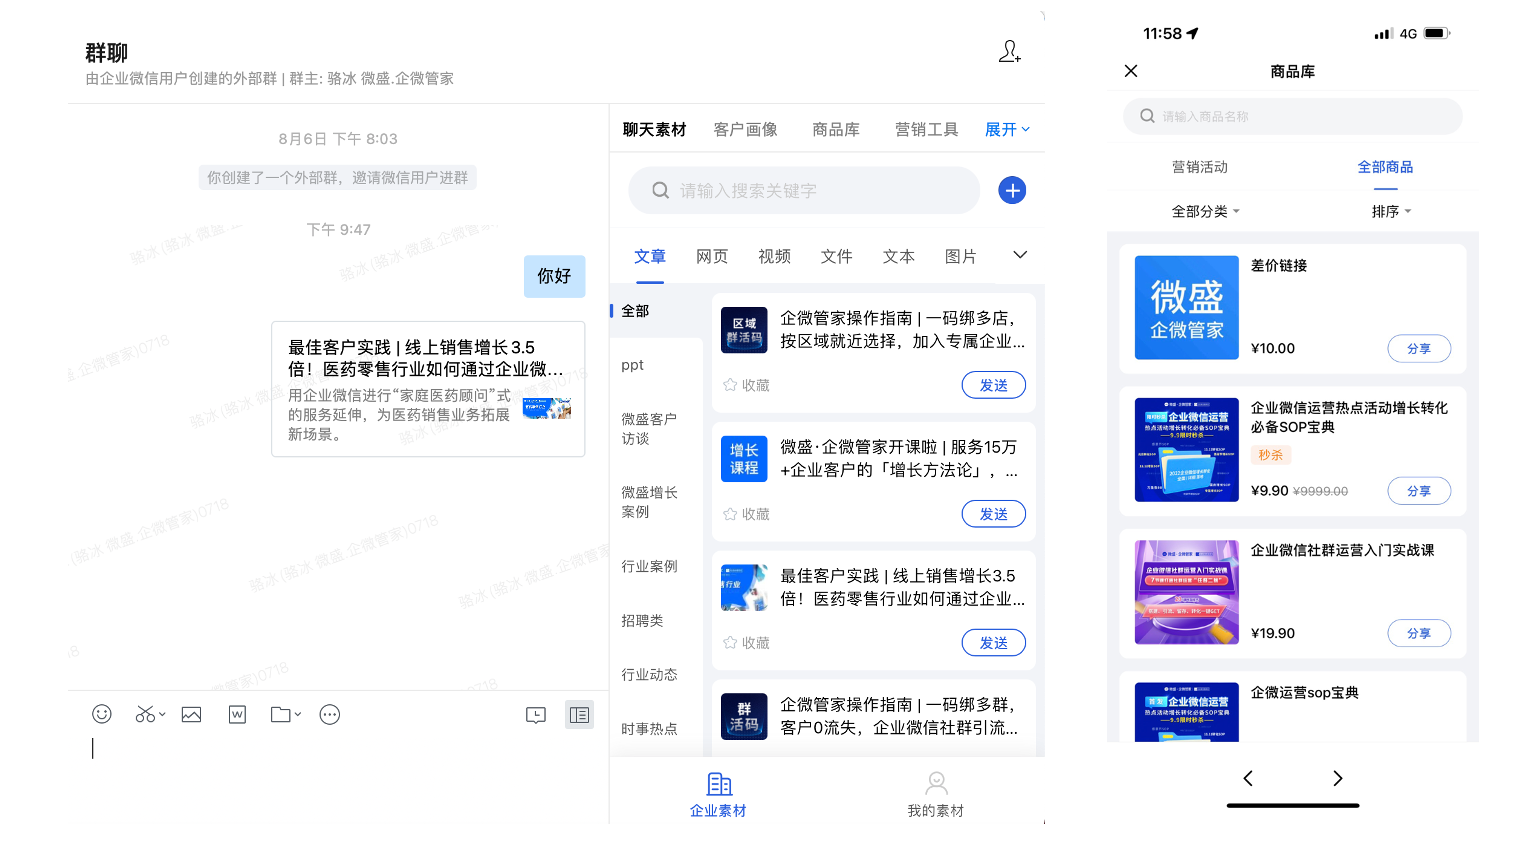Favorite the 企微管家开课啦 article
The image size is (1516, 852).
pyautogui.click(x=746, y=514)
